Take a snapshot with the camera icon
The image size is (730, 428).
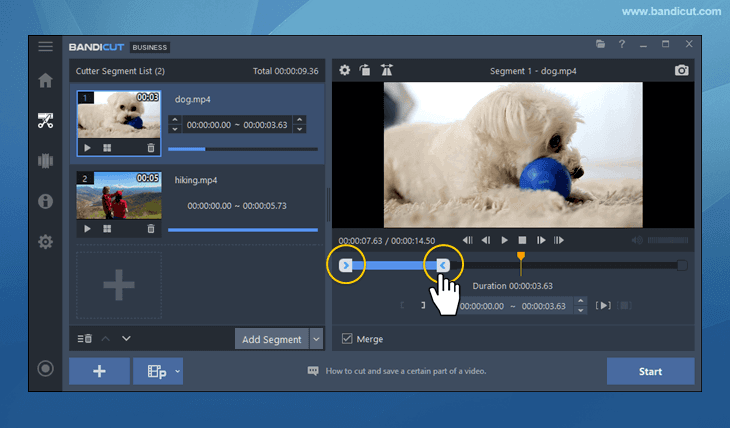682,71
